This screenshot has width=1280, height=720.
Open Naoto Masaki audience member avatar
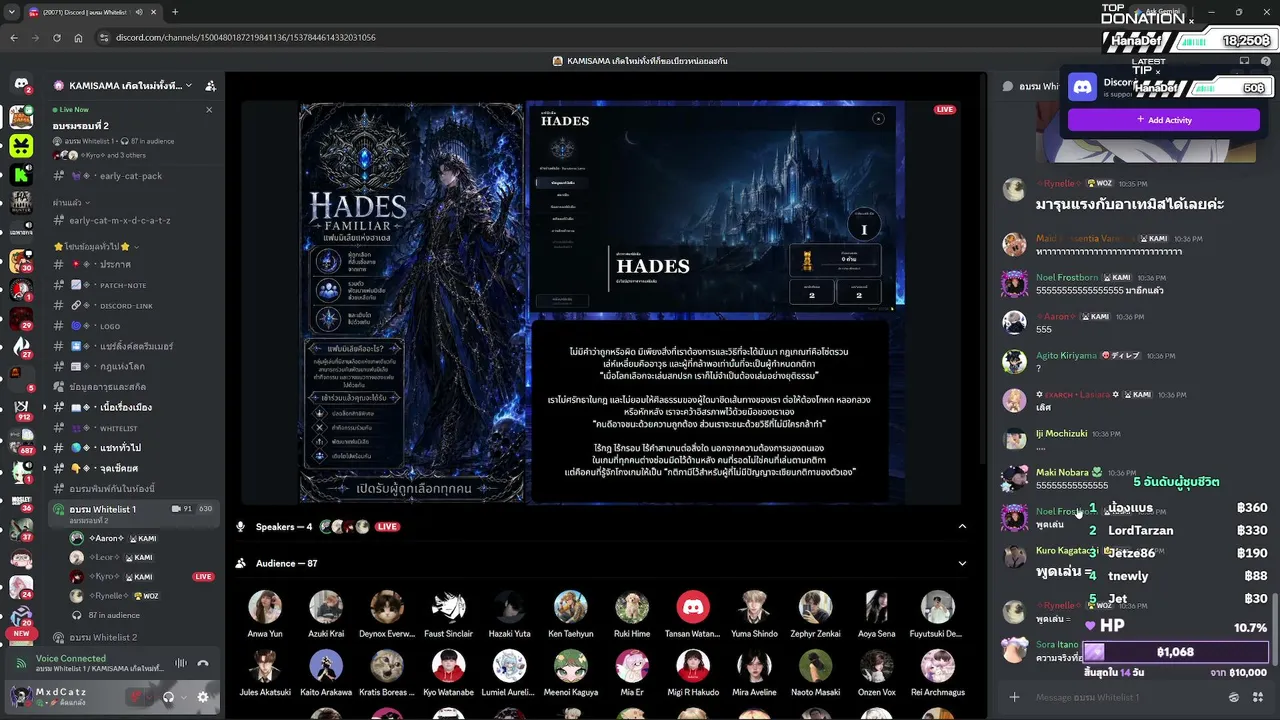(815, 665)
